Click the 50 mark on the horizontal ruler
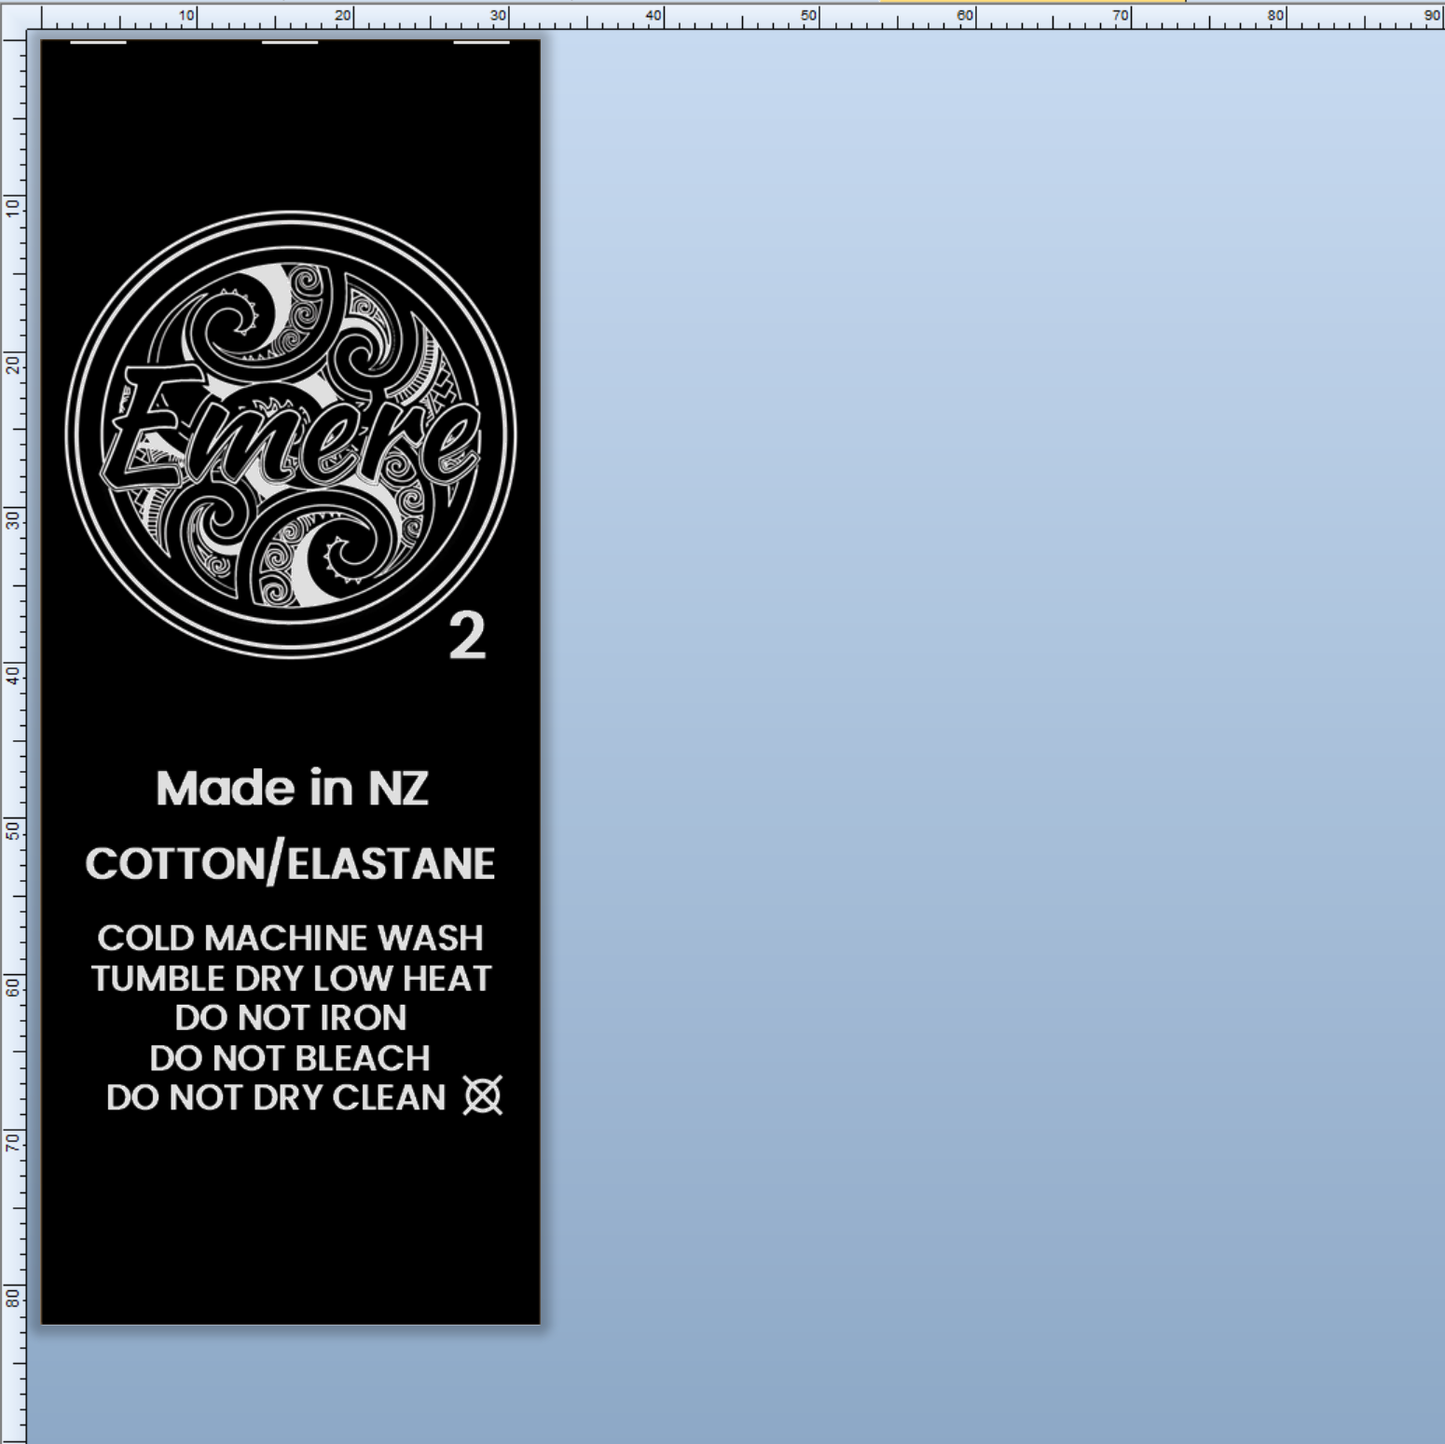 click(x=806, y=15)
